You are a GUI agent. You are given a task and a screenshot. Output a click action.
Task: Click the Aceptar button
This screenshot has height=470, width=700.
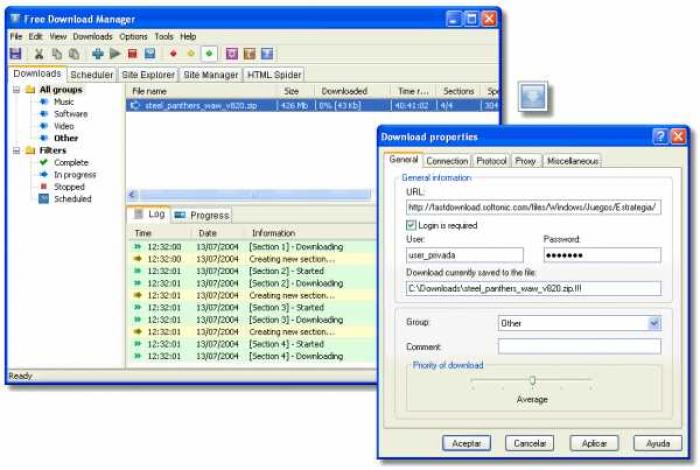(467, 443)
